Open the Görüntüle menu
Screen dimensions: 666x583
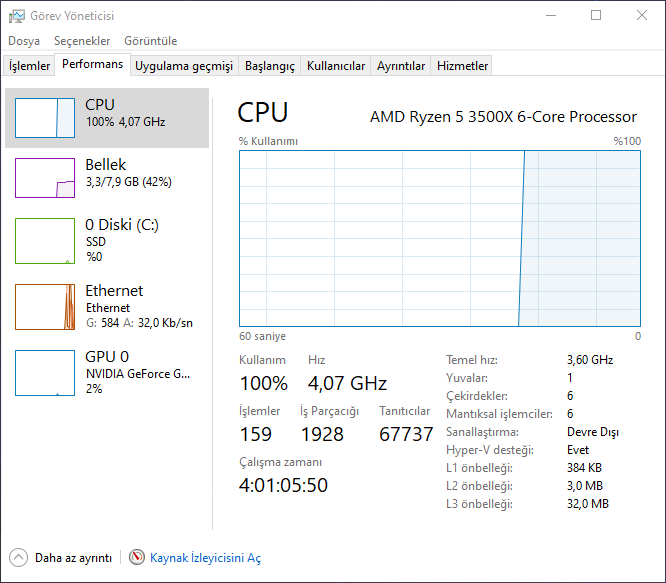(x=150, y=41)
